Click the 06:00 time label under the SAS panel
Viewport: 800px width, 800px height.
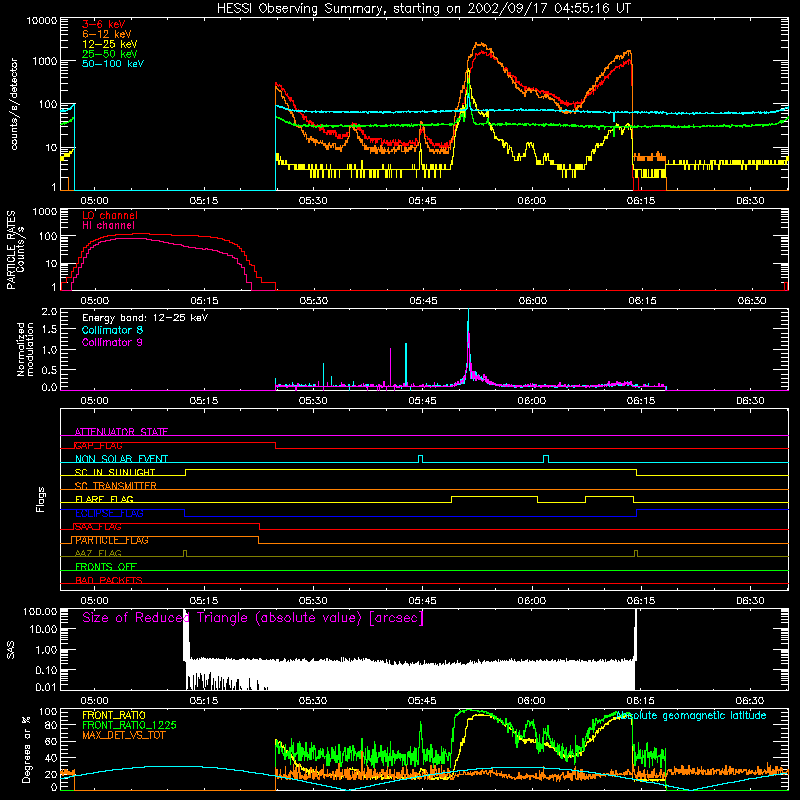pos(531,701)
